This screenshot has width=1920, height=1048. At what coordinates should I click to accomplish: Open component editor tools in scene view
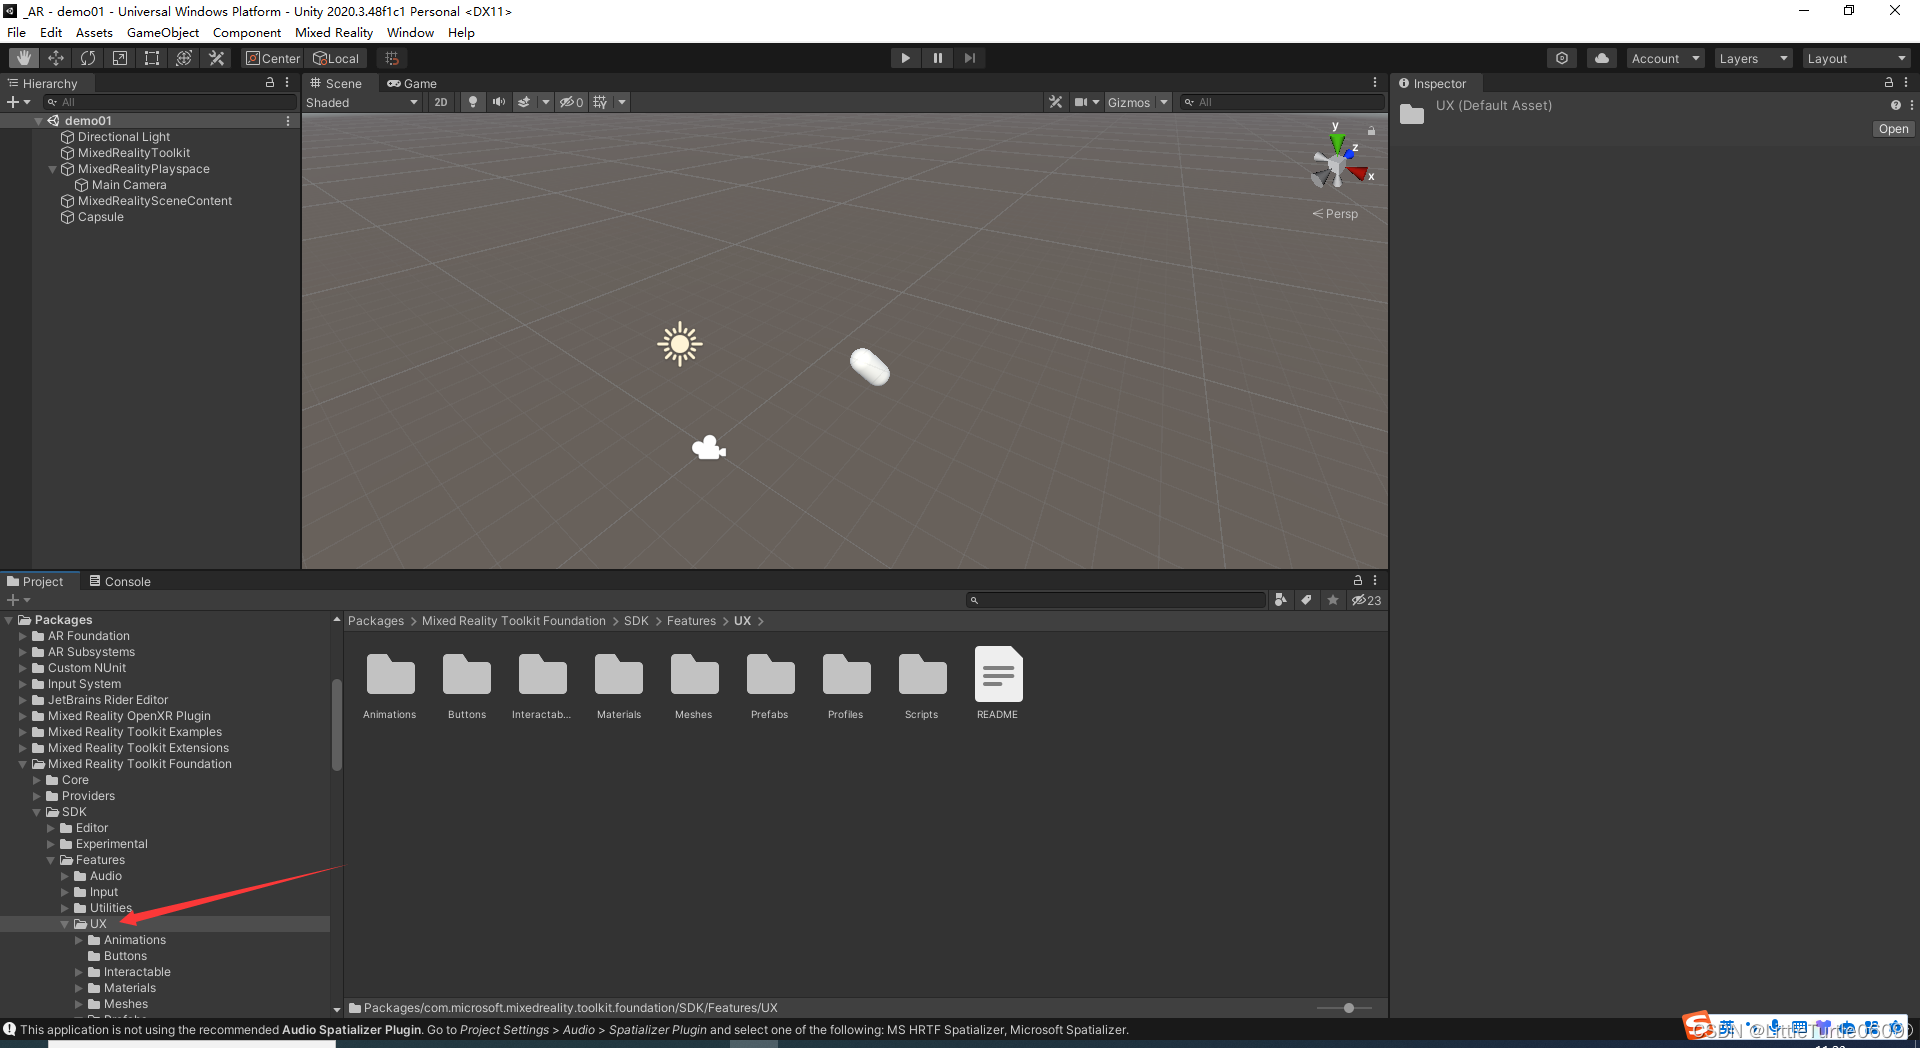coord(1055,102)
